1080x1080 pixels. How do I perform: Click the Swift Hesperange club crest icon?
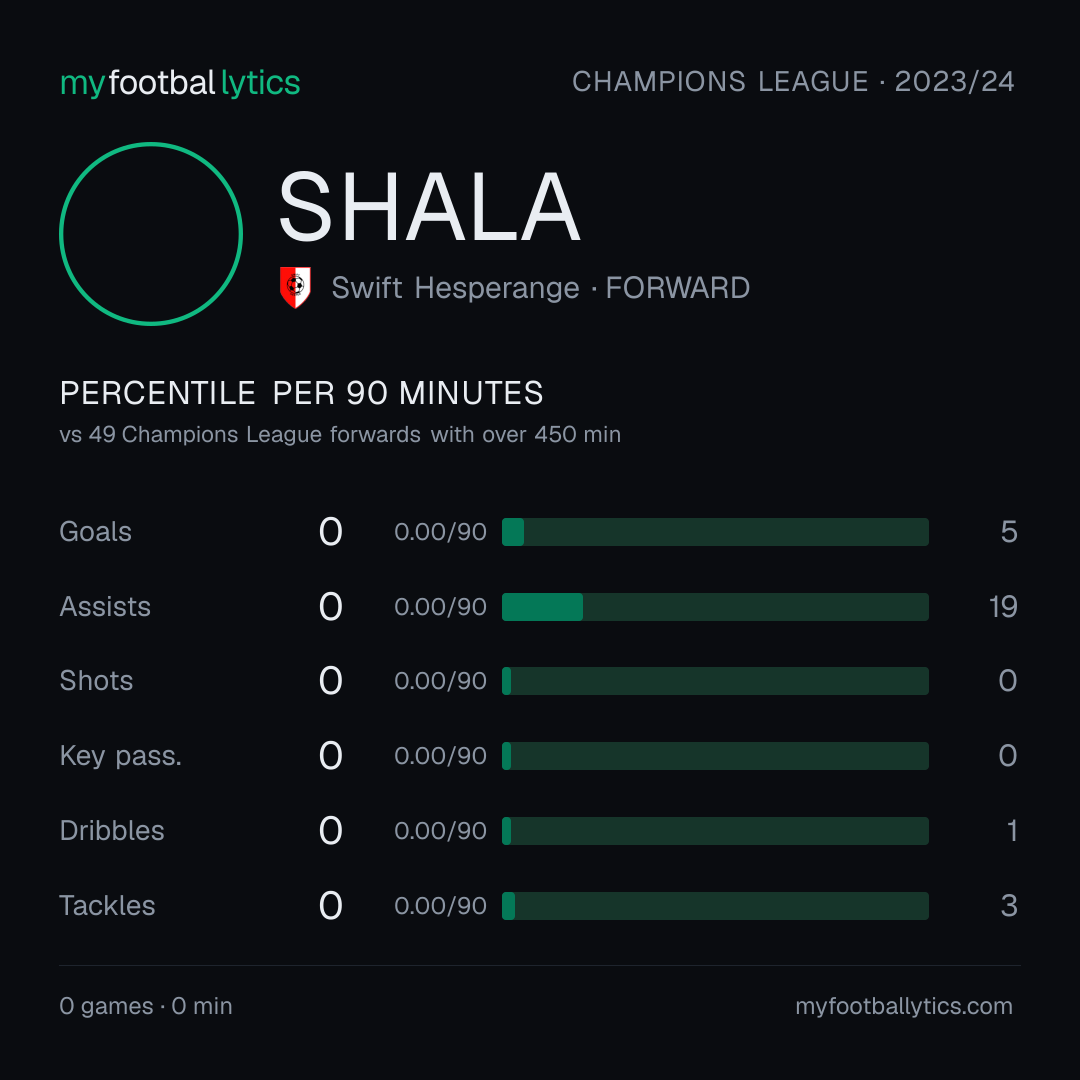pos(295,287)
